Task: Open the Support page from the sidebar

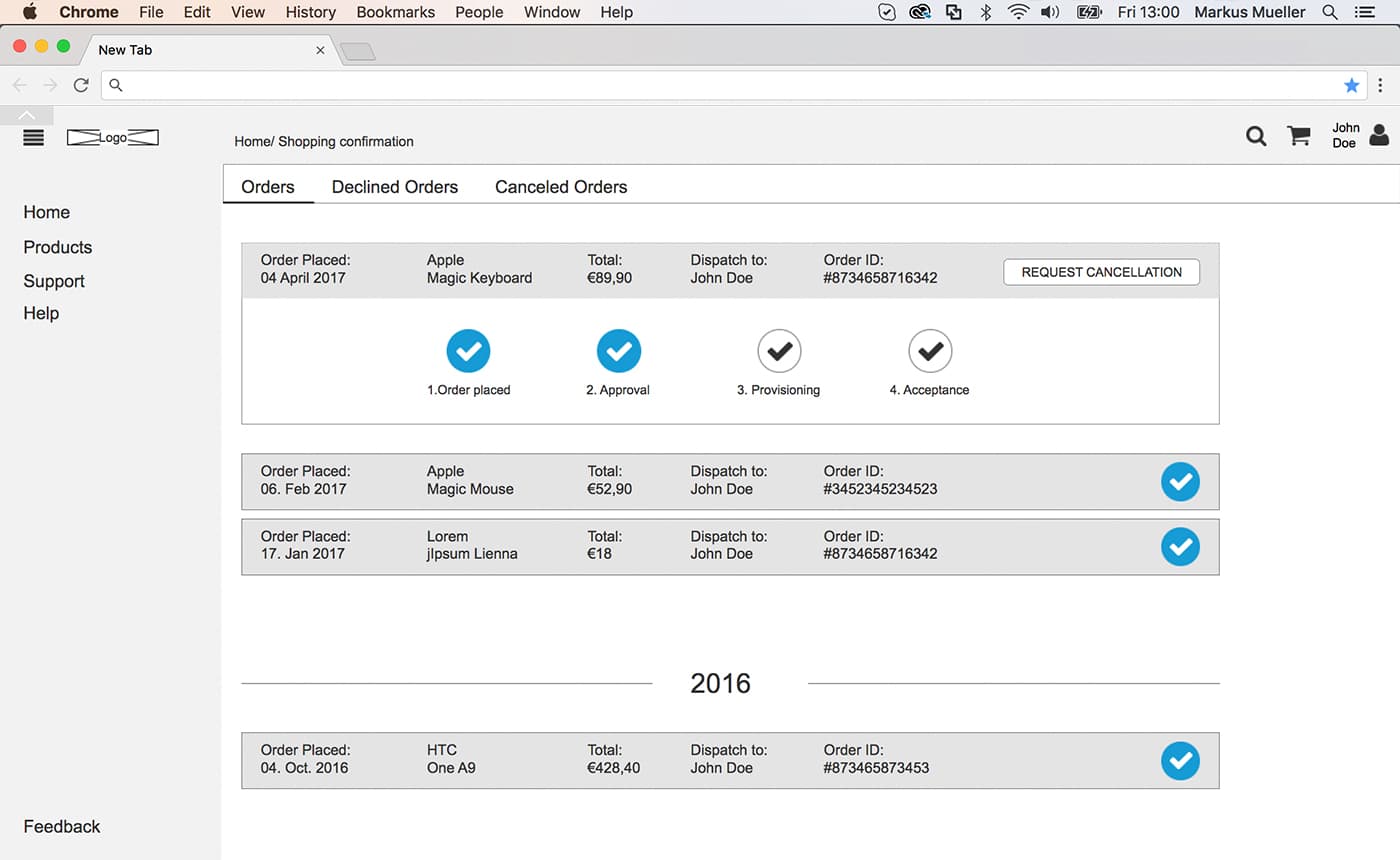Action: click(x=53, y=281)
